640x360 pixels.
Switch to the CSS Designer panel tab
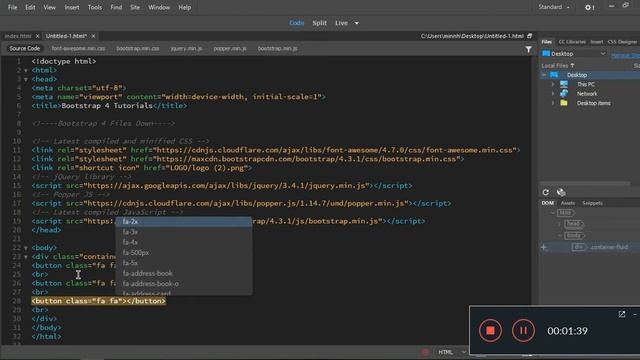tap(622, 42)
